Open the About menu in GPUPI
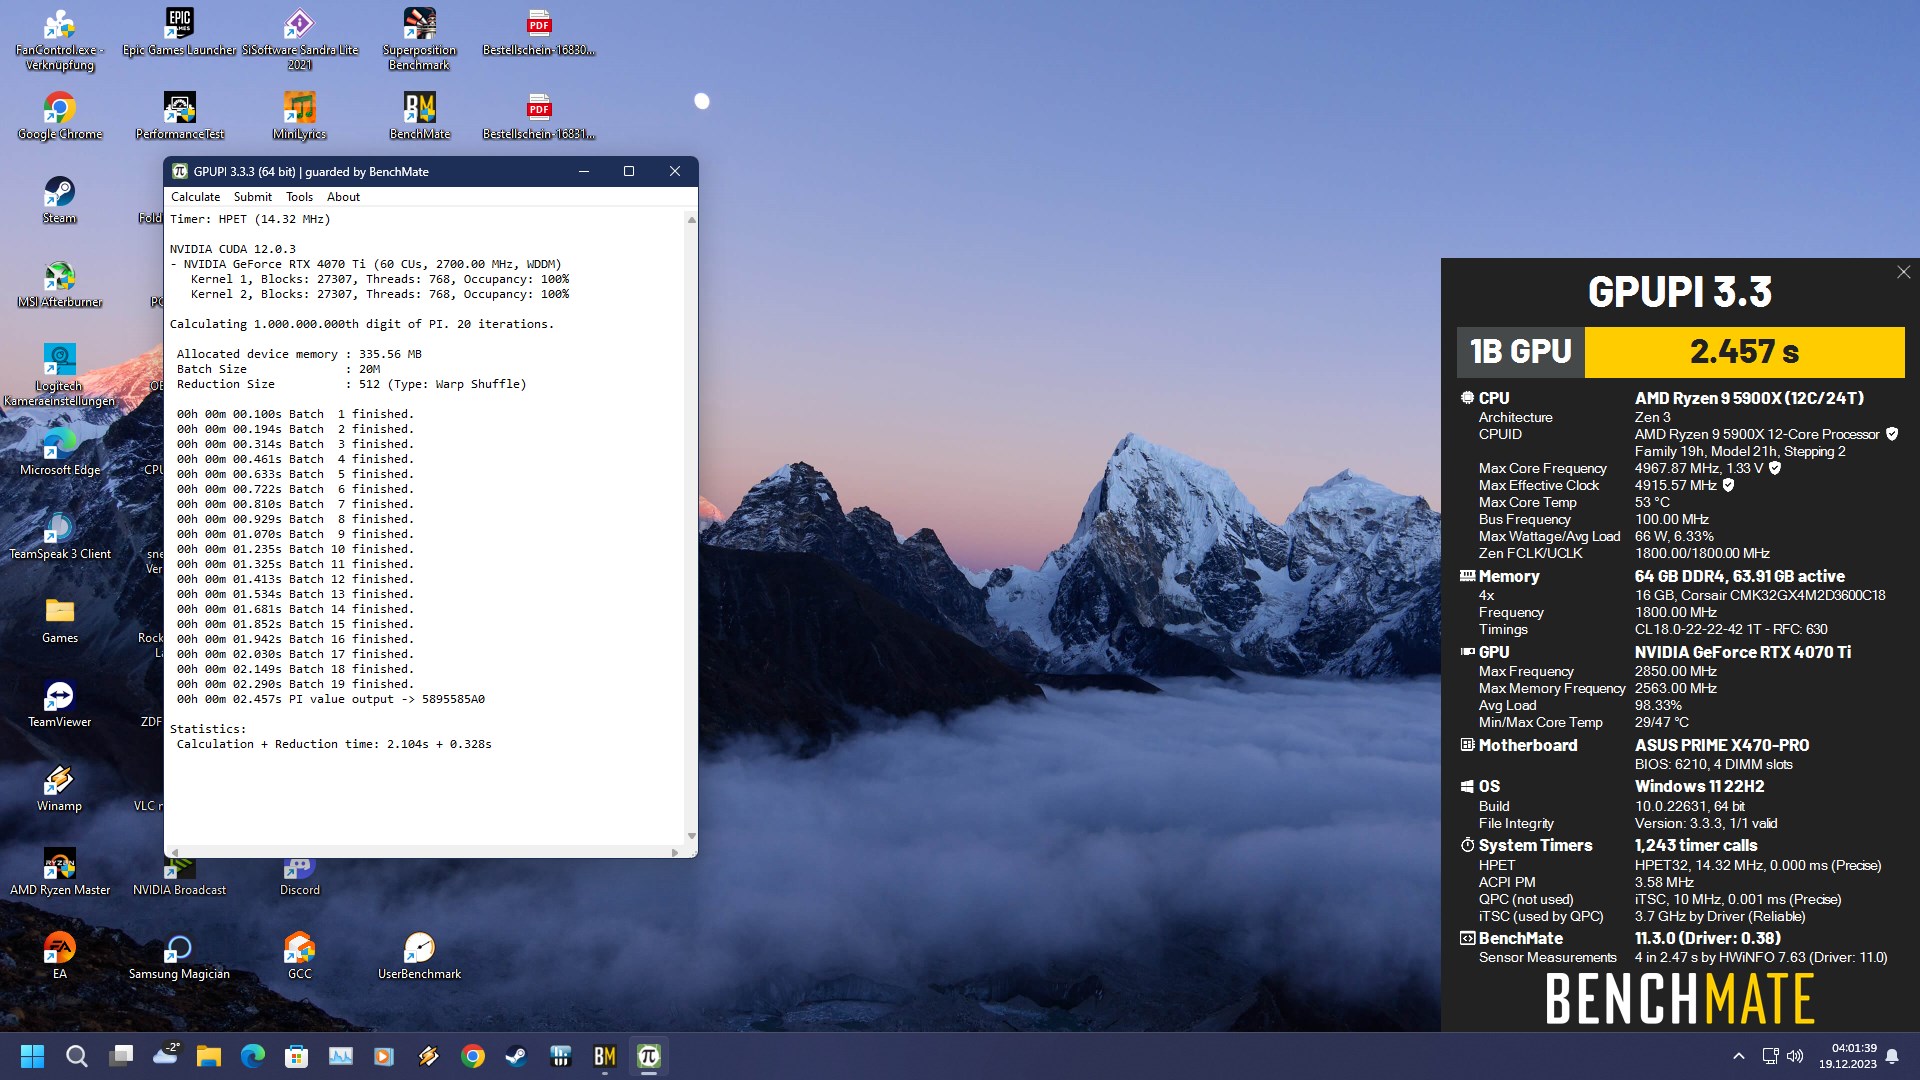This screenshot has width=1920, height=1080. [343, 197]
